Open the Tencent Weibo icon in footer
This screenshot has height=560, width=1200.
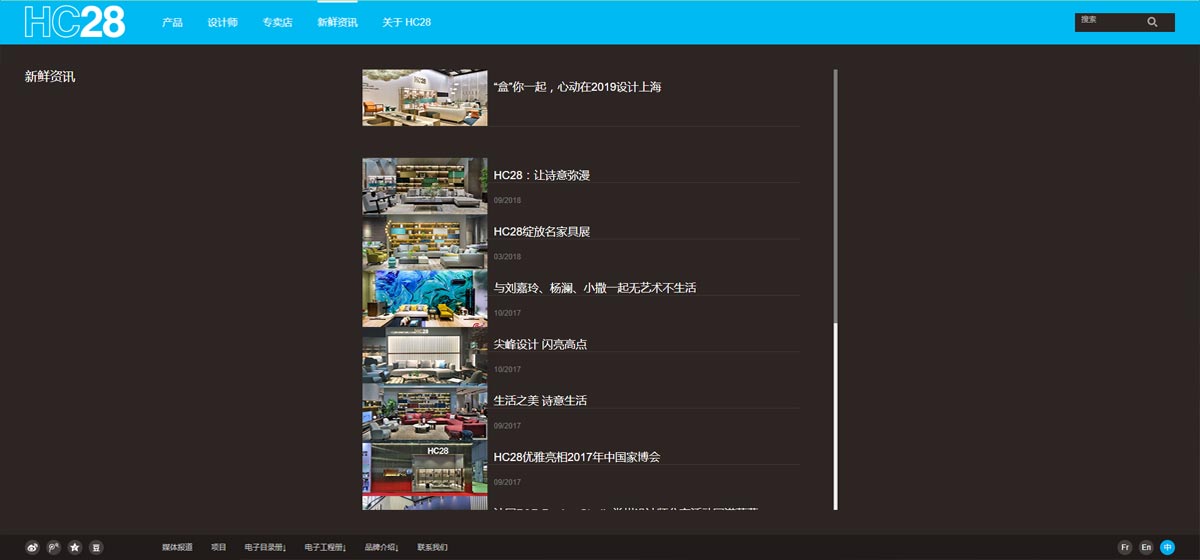pos(53,547)
